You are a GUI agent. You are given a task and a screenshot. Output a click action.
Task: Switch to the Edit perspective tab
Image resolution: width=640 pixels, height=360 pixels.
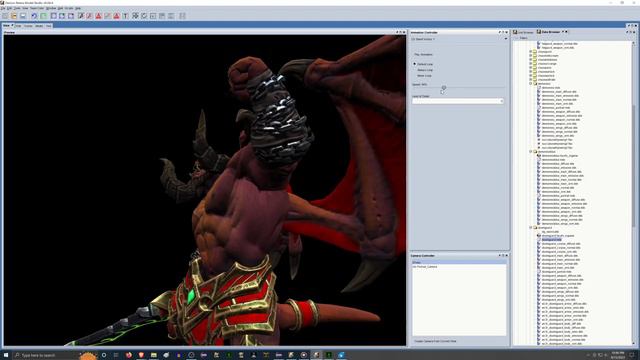(x=18, y=26)
